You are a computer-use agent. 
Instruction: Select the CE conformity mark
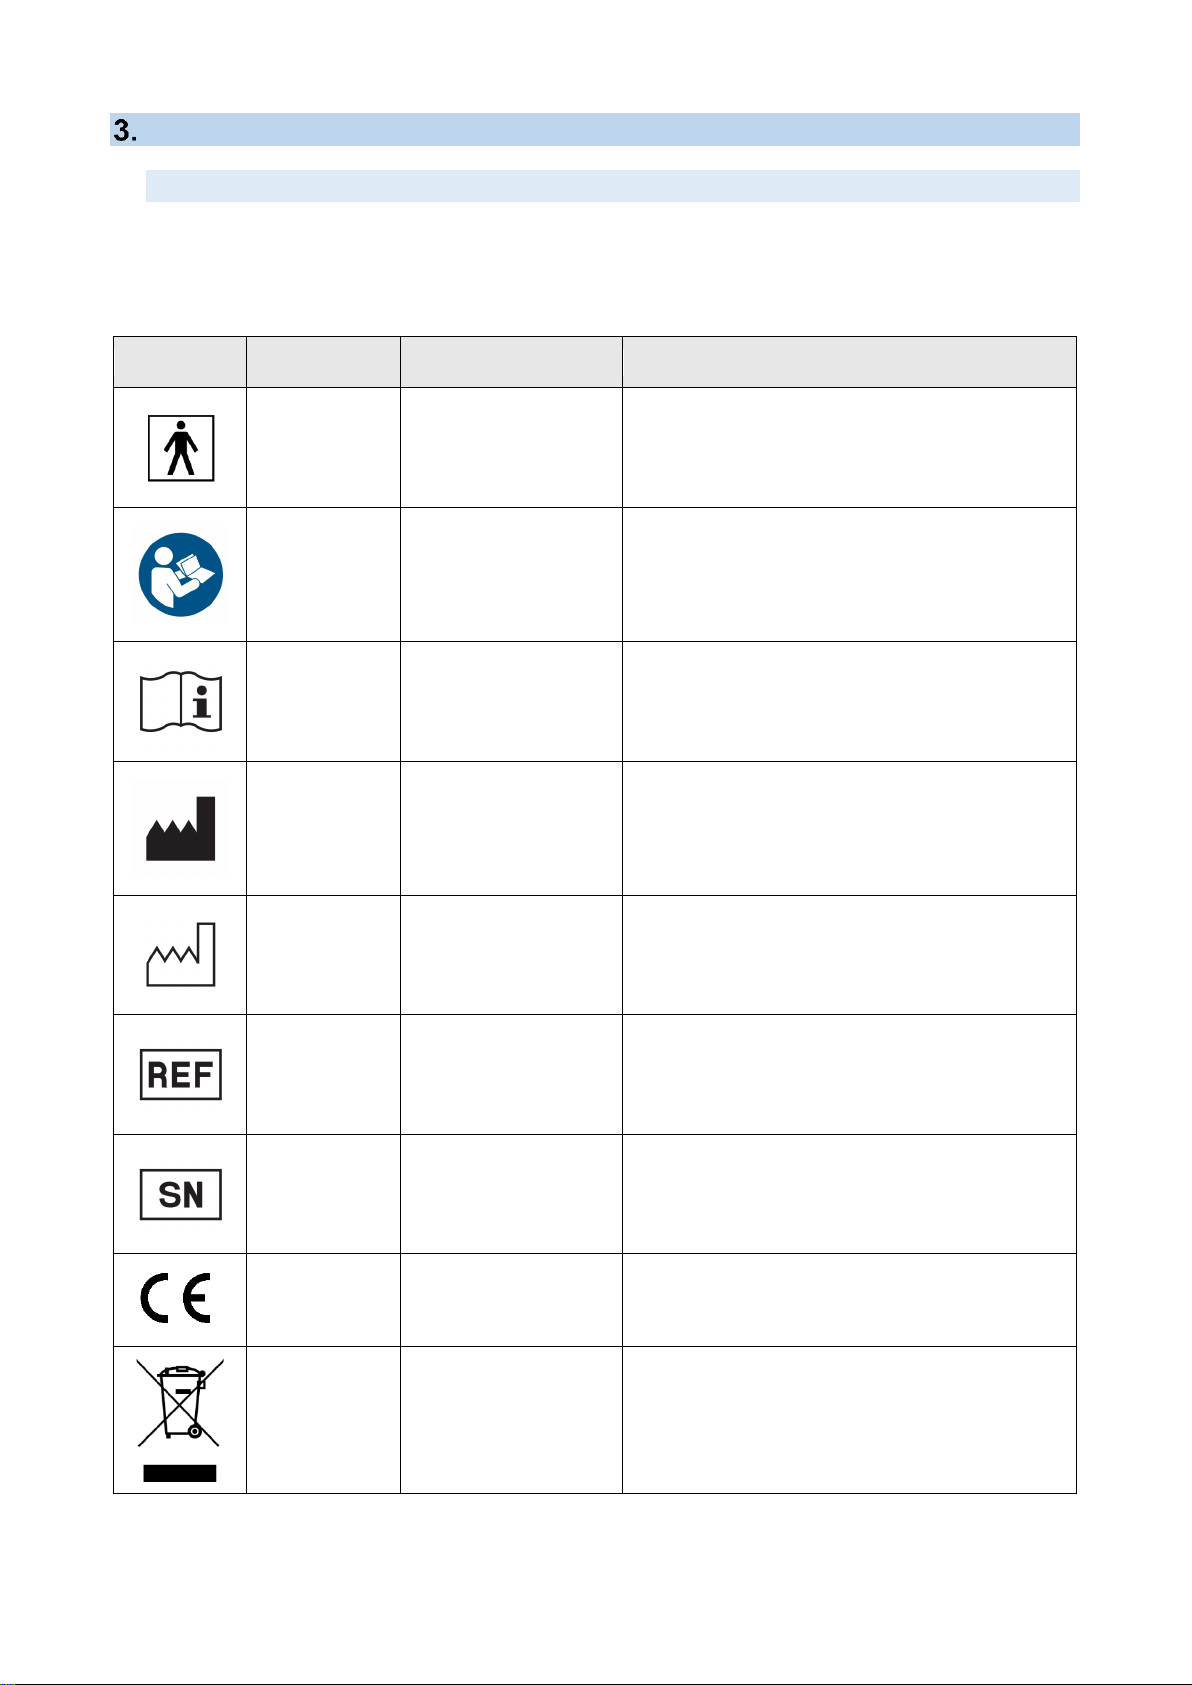click(x=176, y=1300)
